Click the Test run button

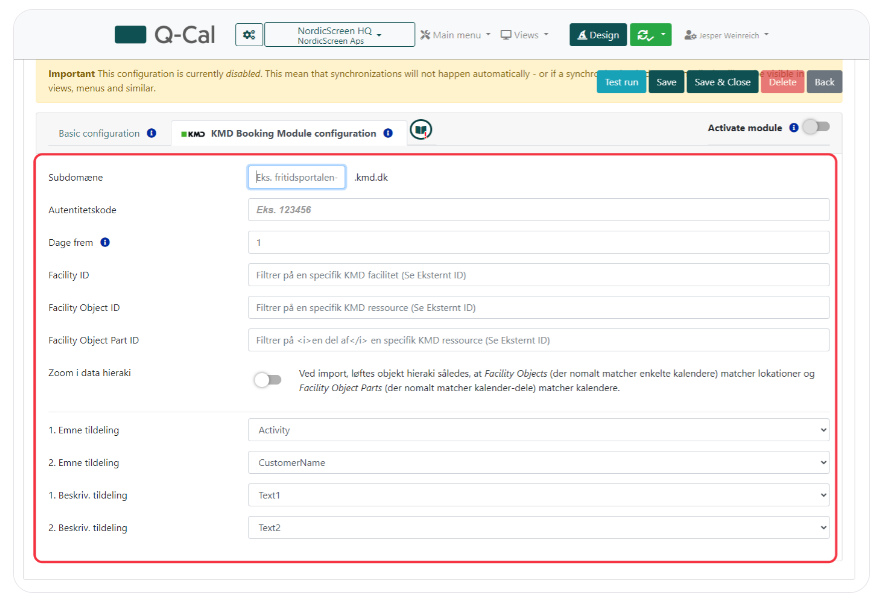pos(621,82)
